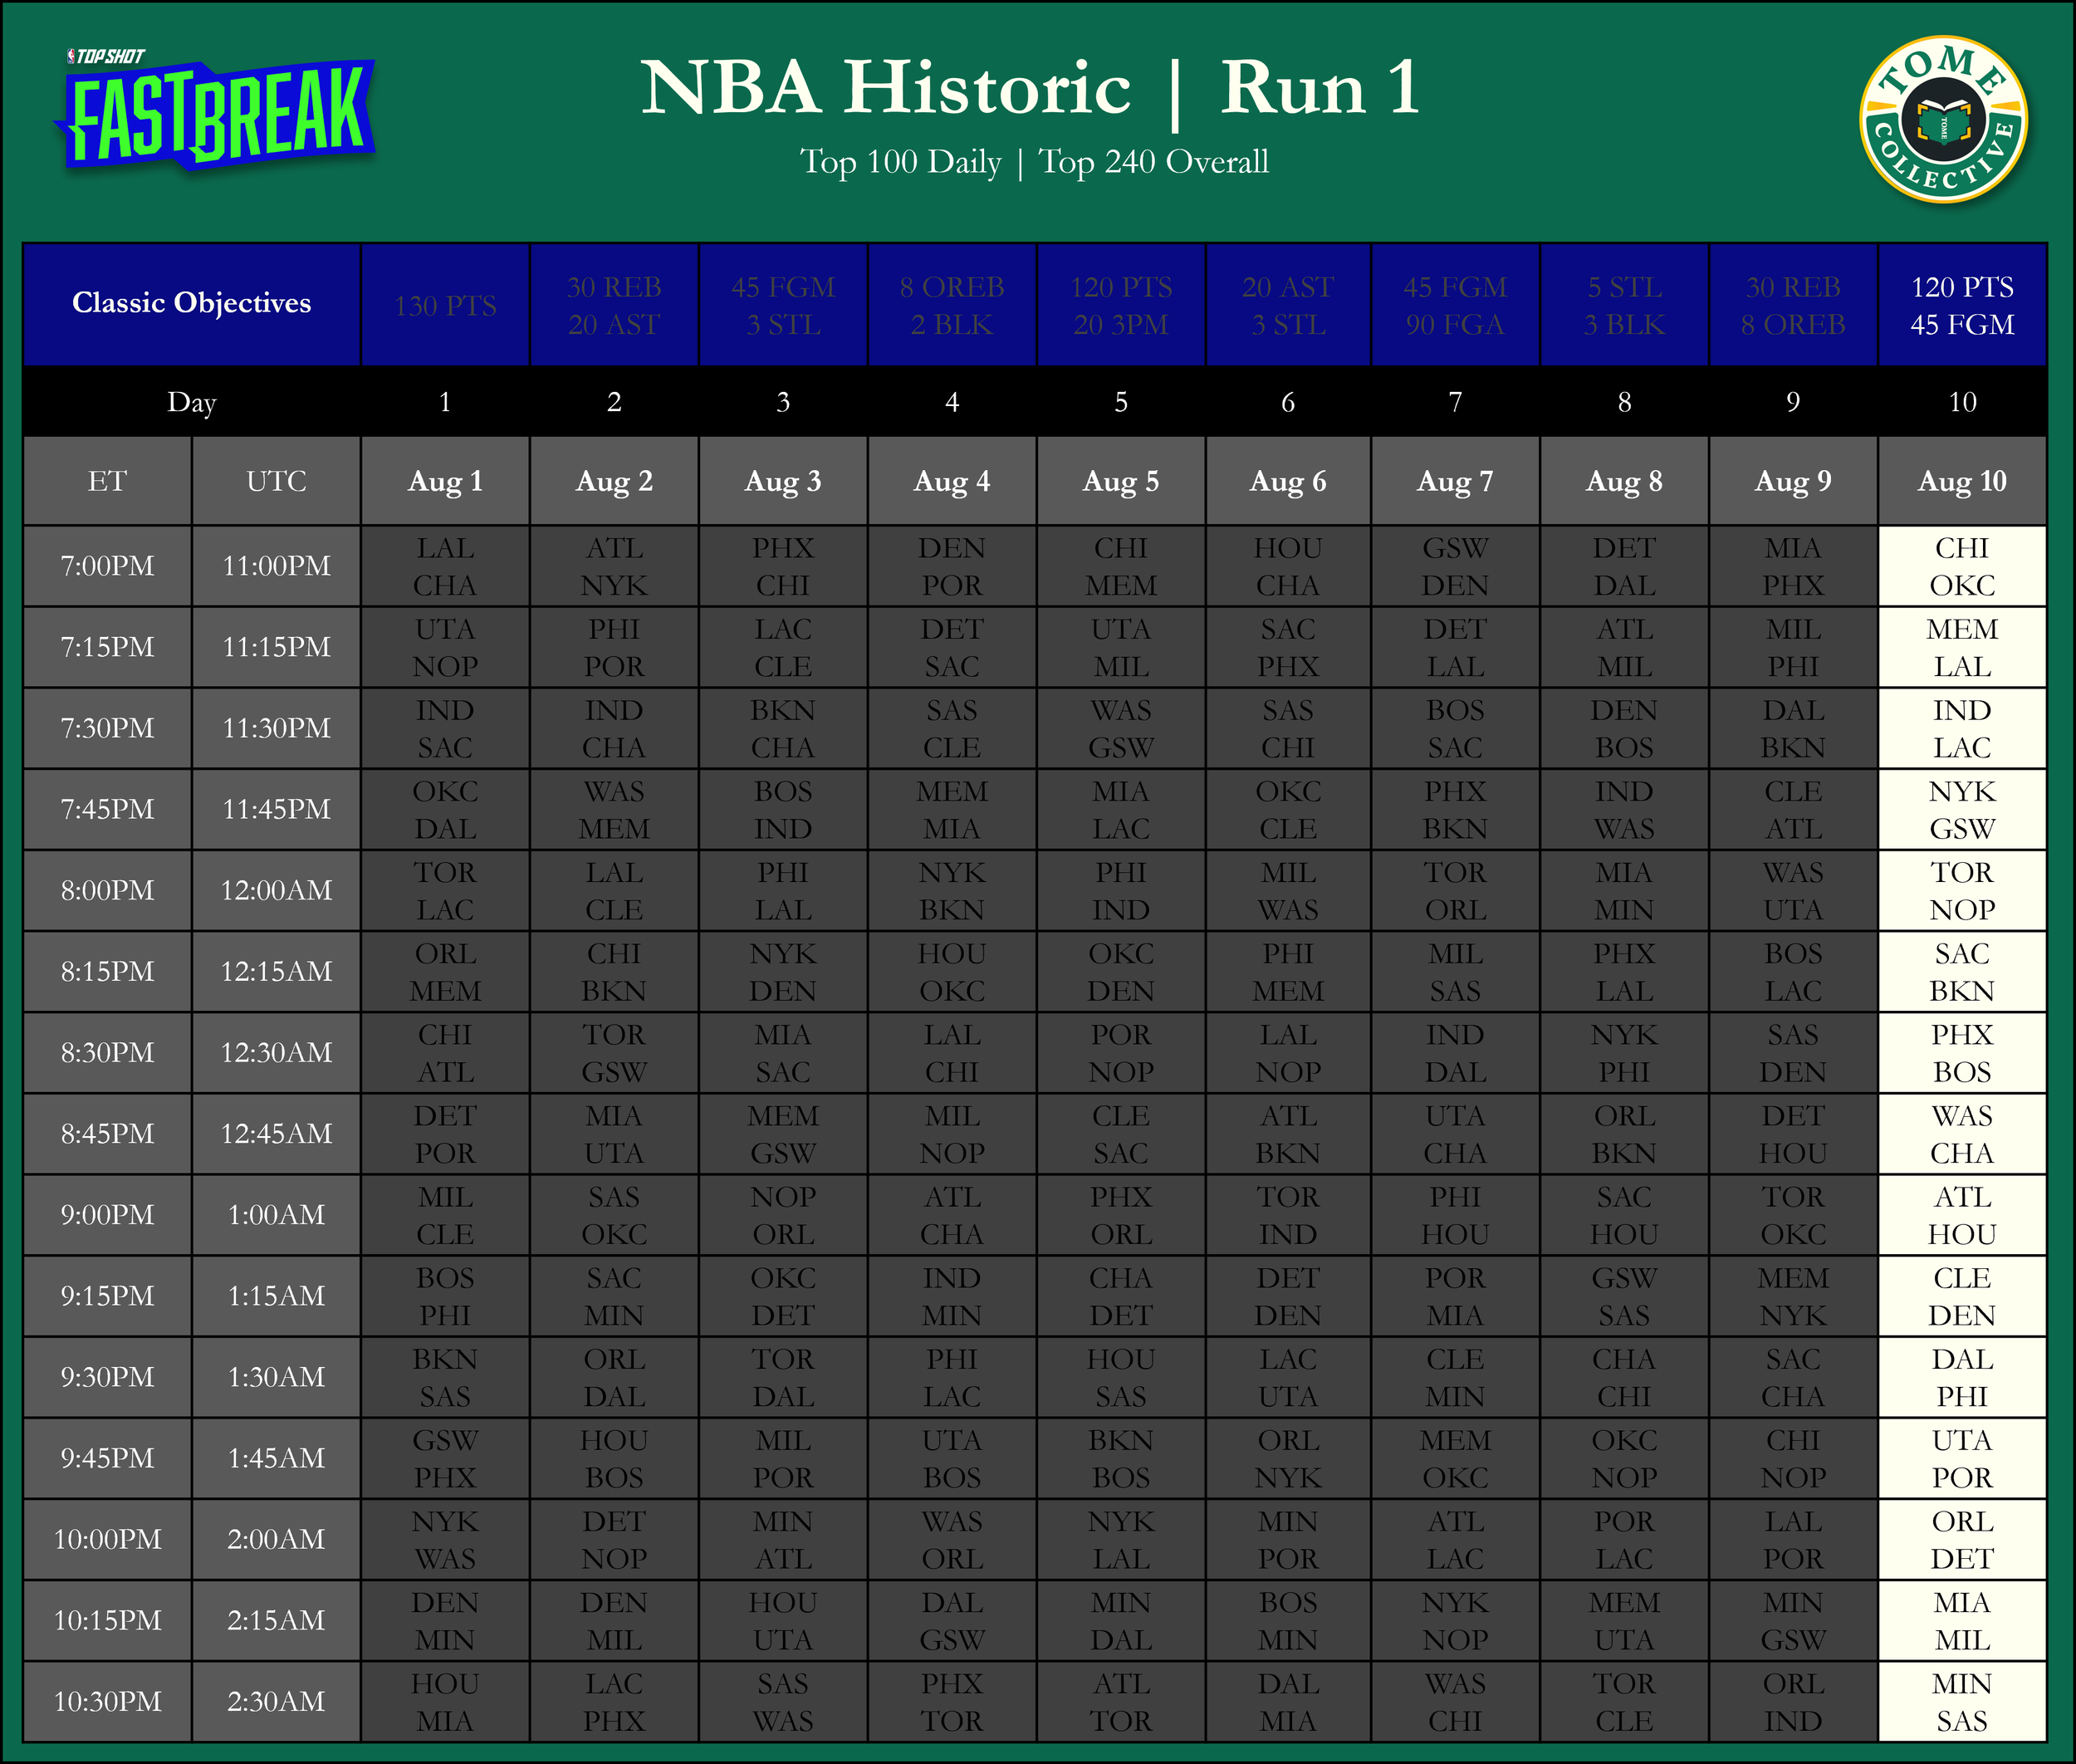Click the NBA Historic Run 1 title
The width and height of the screenshot is (2076, 1764).
point(1030,88)
